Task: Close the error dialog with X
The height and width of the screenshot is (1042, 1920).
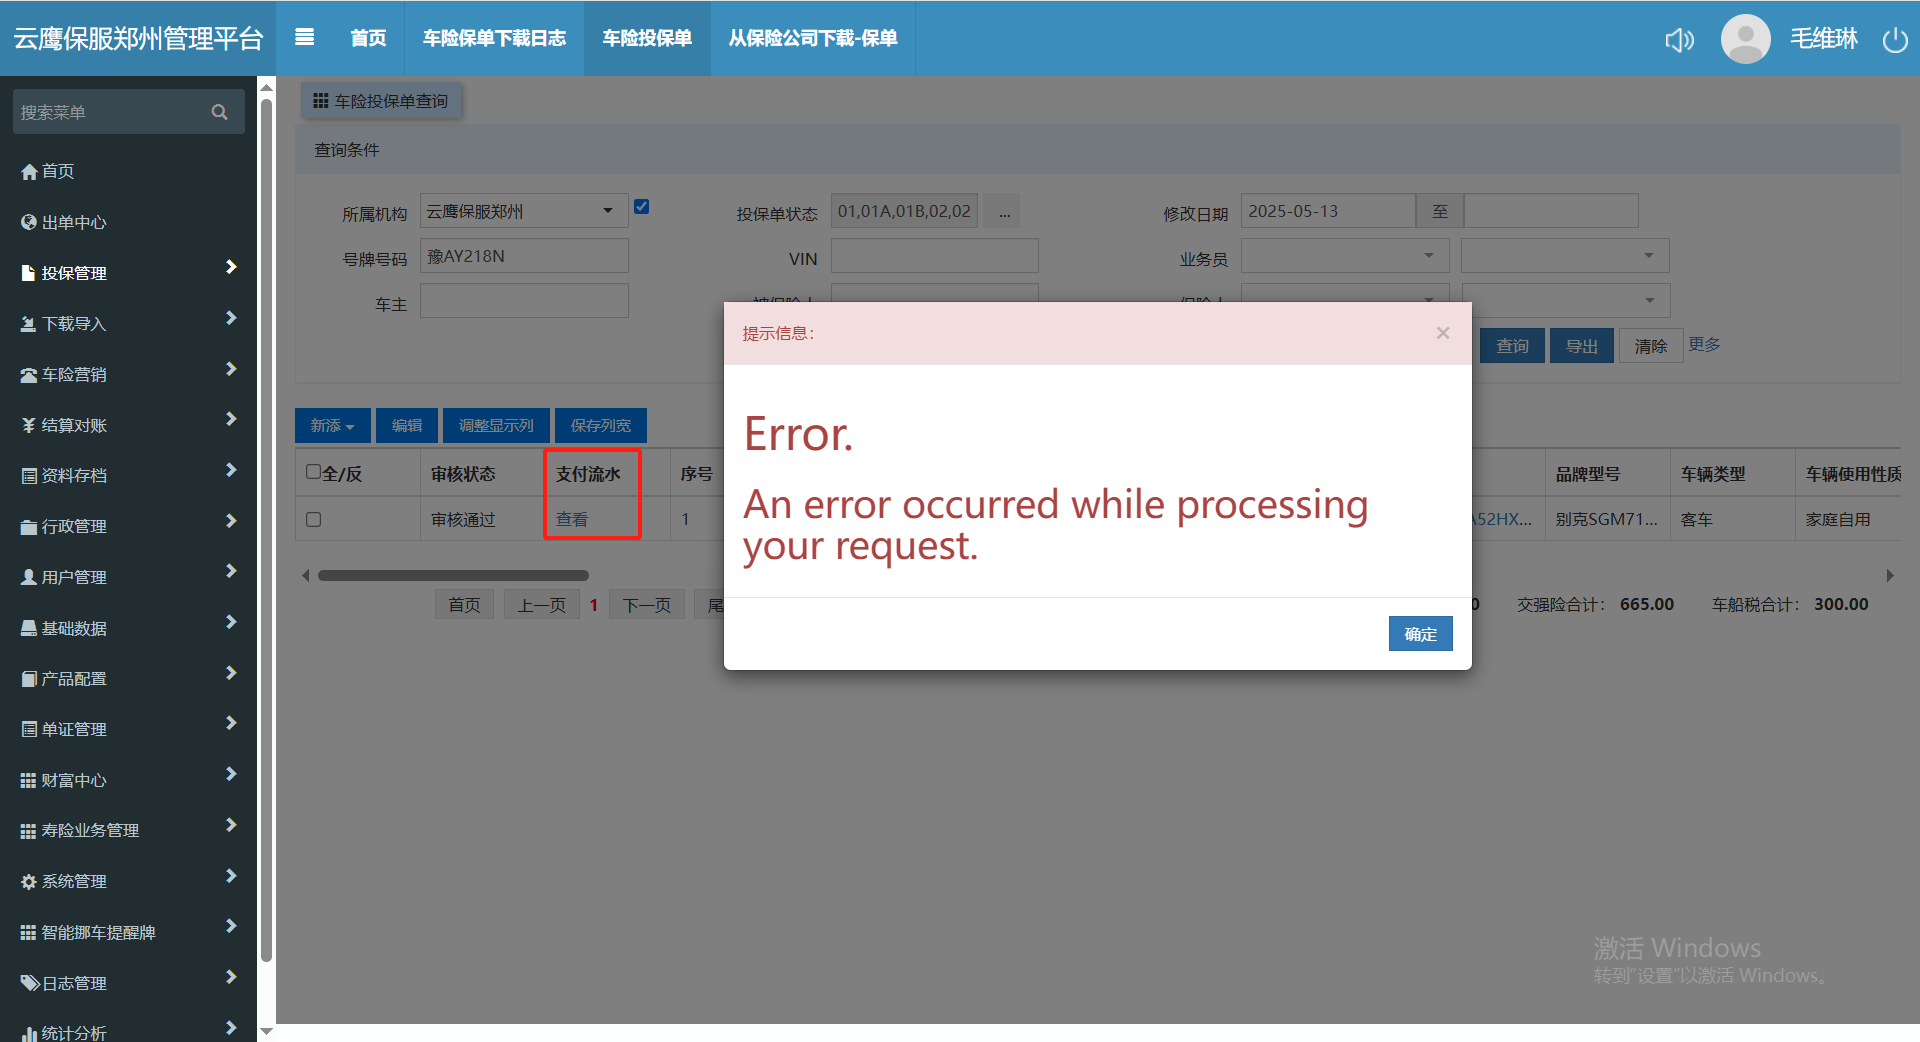Action: click(1442, 333)
